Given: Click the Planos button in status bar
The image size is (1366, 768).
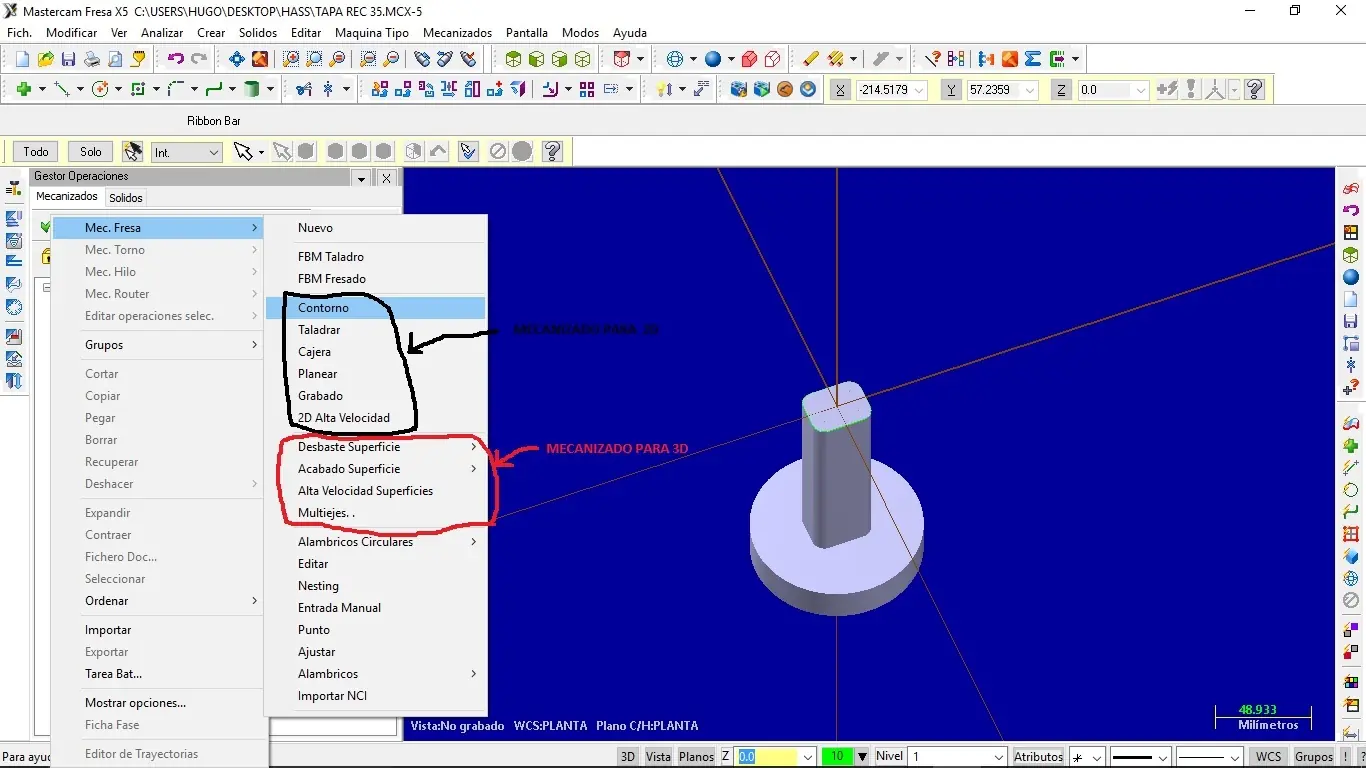Looking at the screenshot, I should click(x=696, y=757).
